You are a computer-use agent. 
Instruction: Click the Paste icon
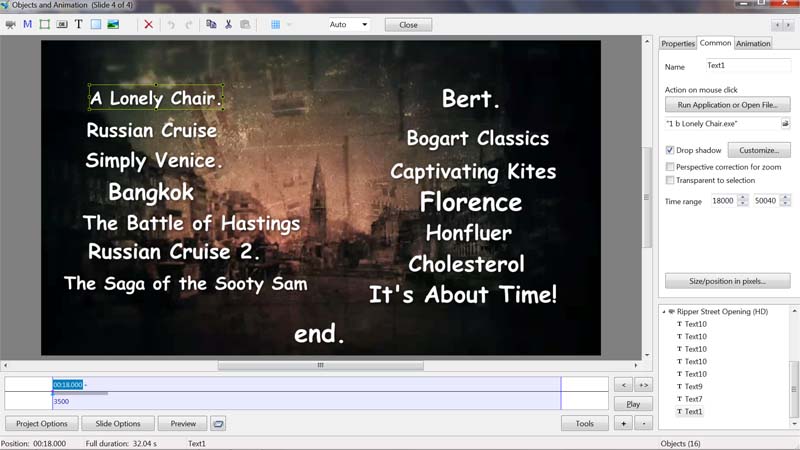(x=245, y=24)
